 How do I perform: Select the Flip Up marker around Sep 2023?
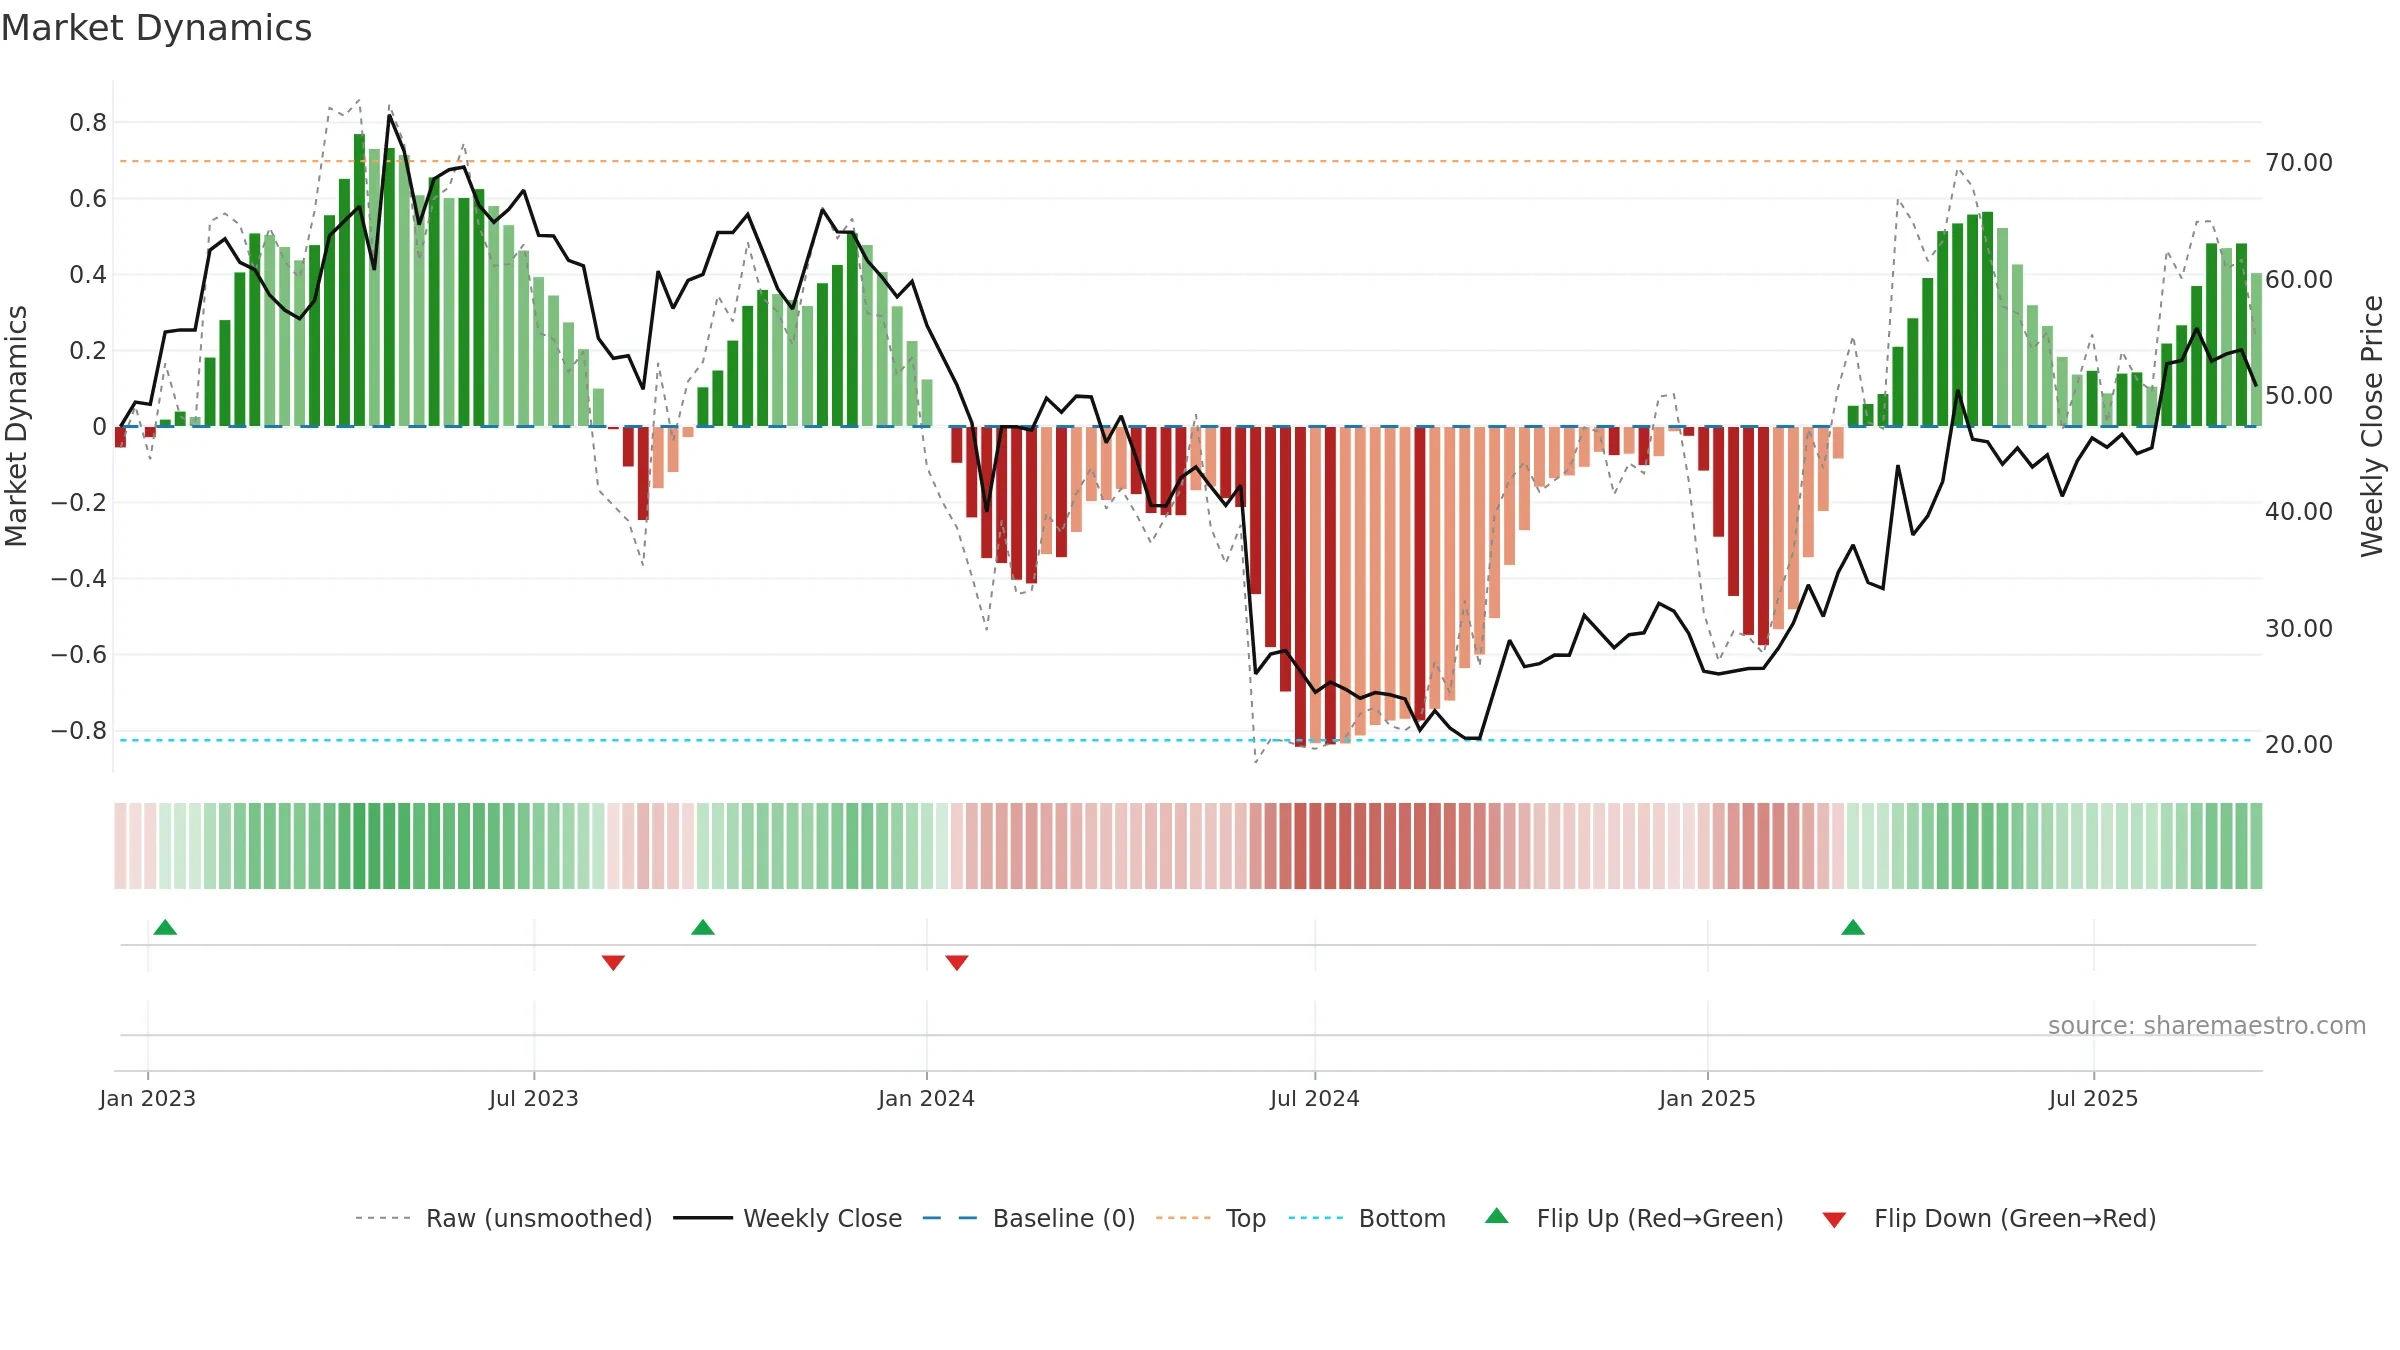point(703,927)
